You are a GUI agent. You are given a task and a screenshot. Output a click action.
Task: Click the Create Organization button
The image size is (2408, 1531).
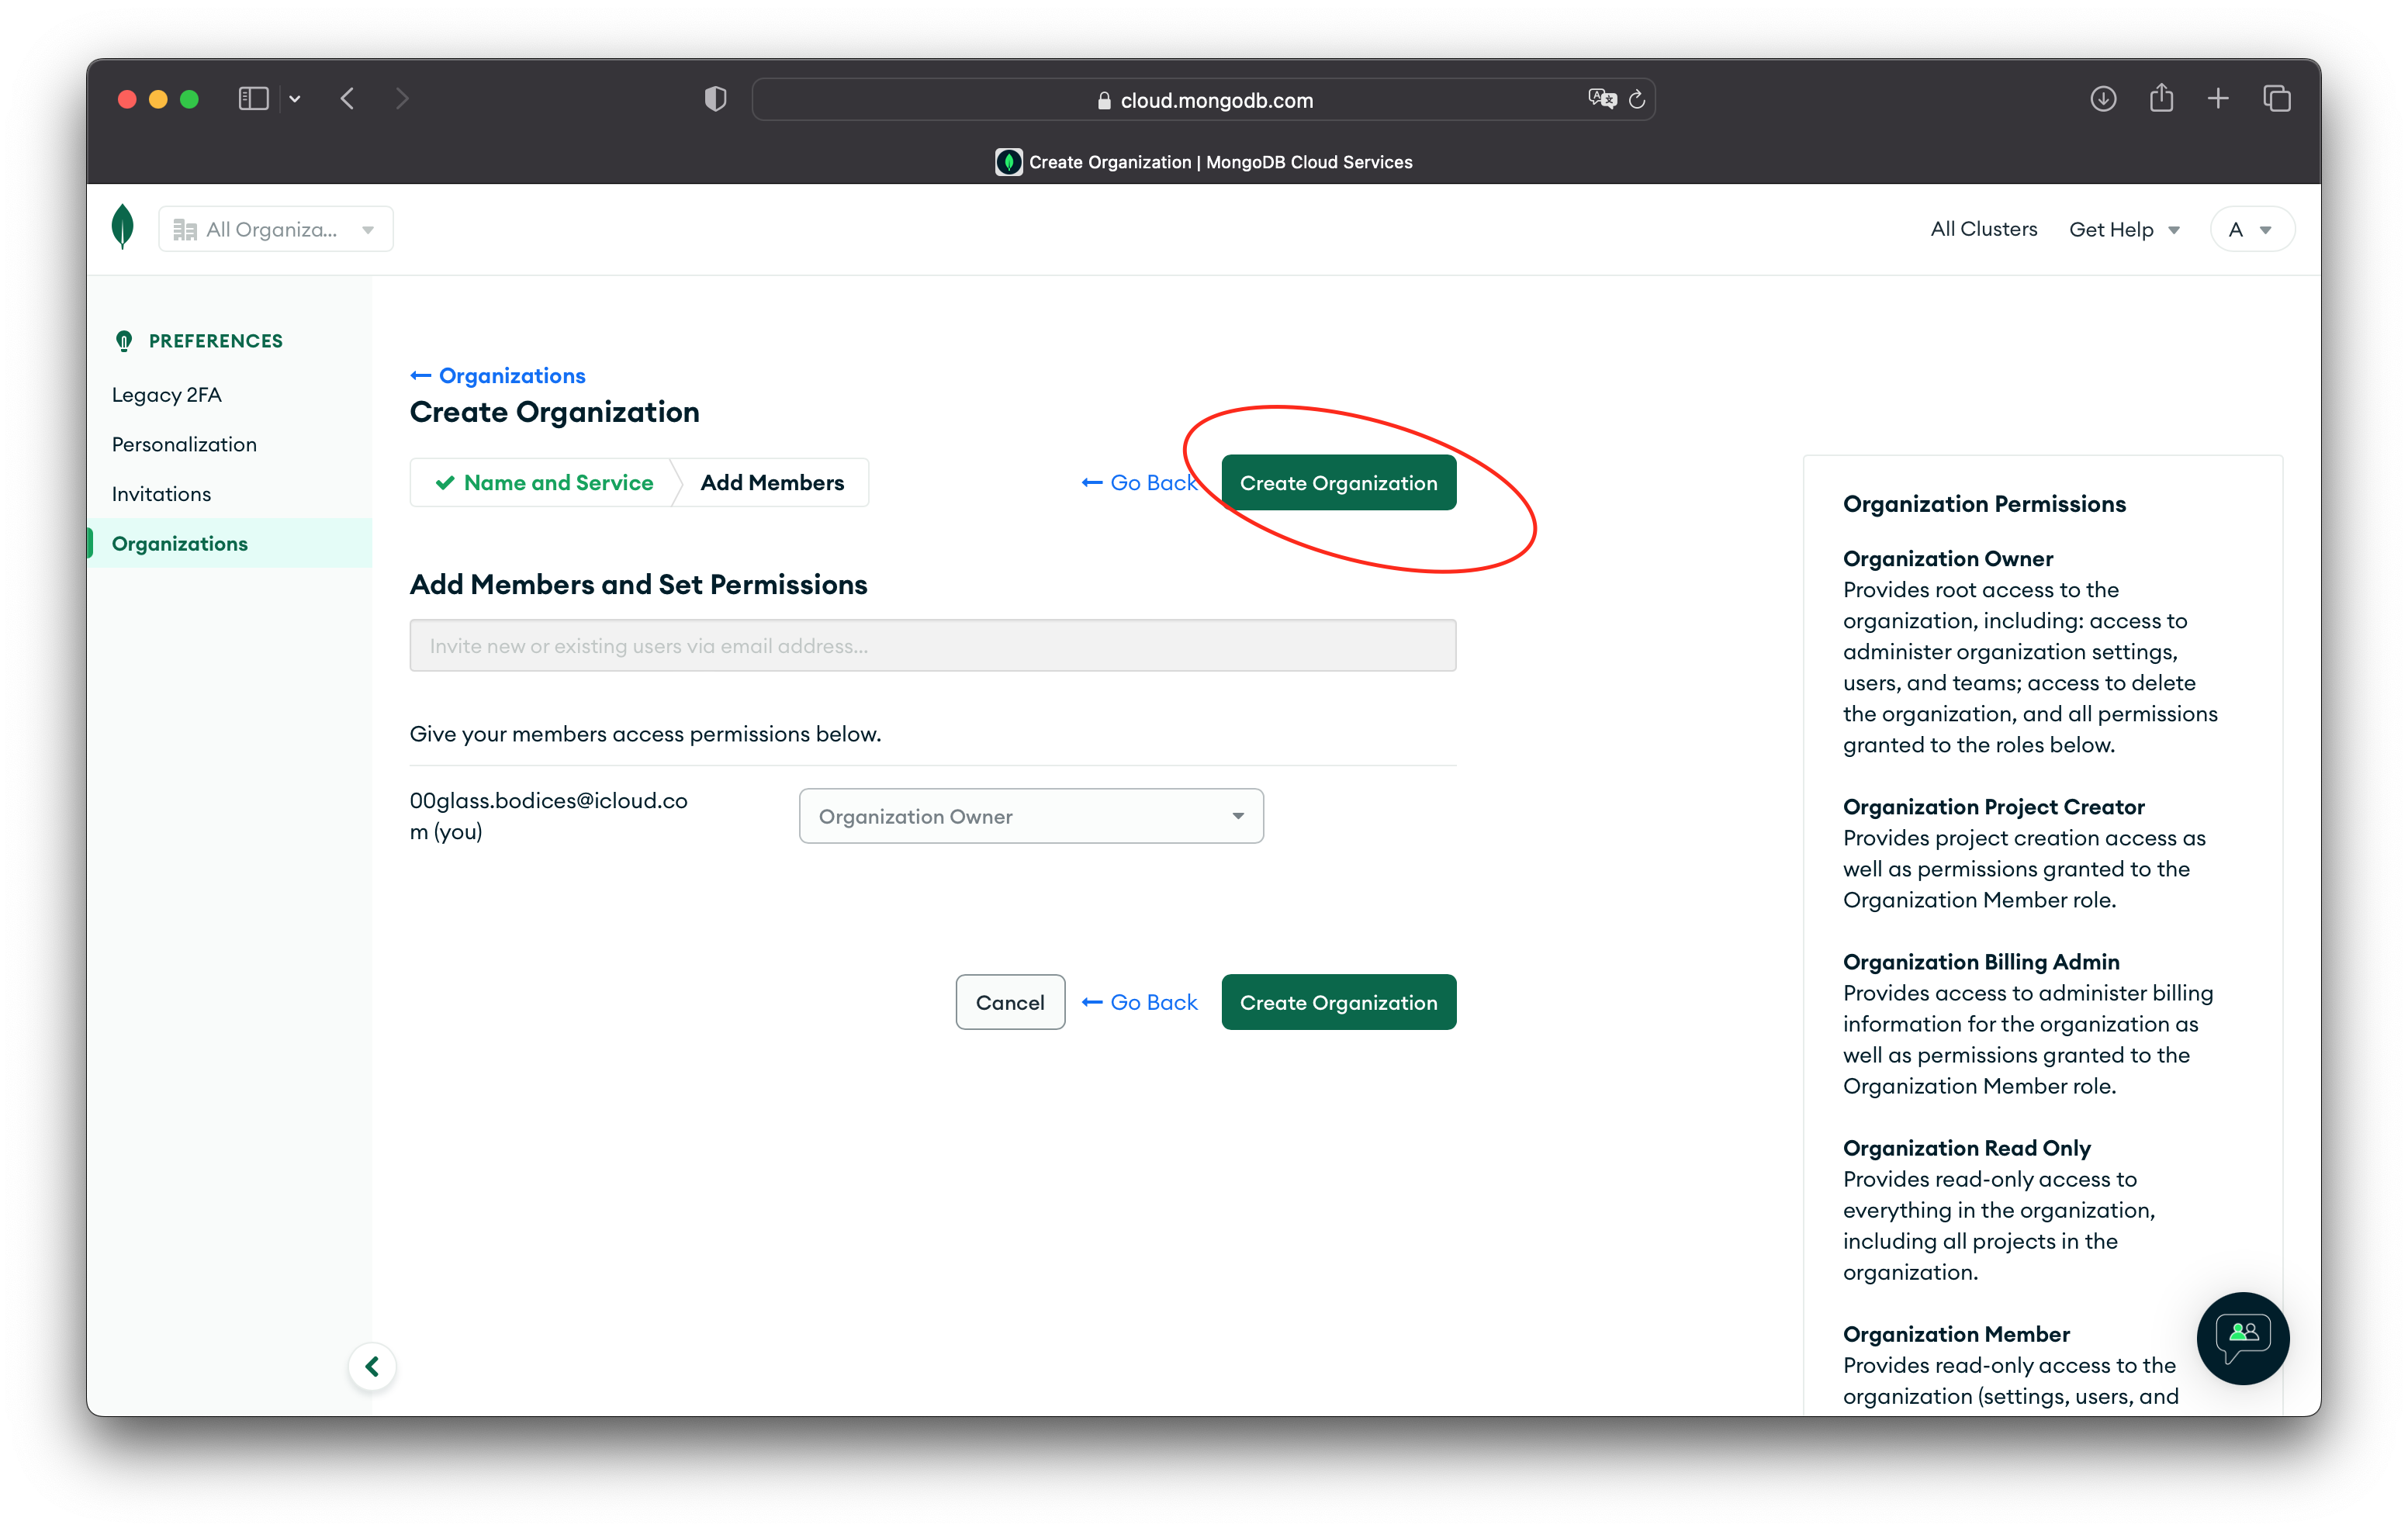1337,481
